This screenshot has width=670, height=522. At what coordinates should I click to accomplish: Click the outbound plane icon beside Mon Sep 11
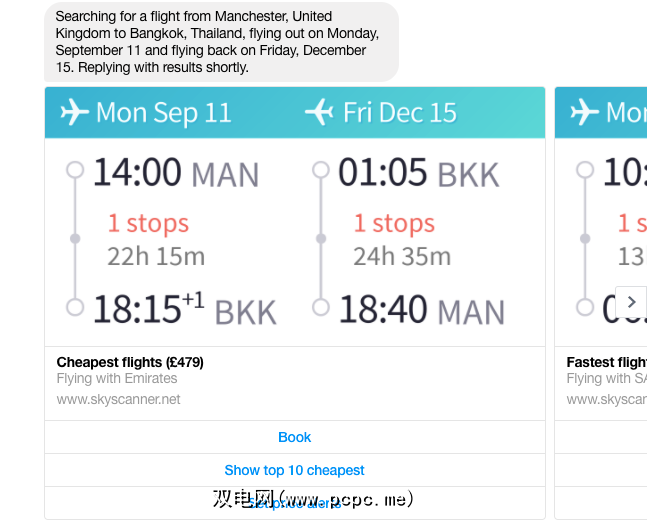tap(74, 113)
